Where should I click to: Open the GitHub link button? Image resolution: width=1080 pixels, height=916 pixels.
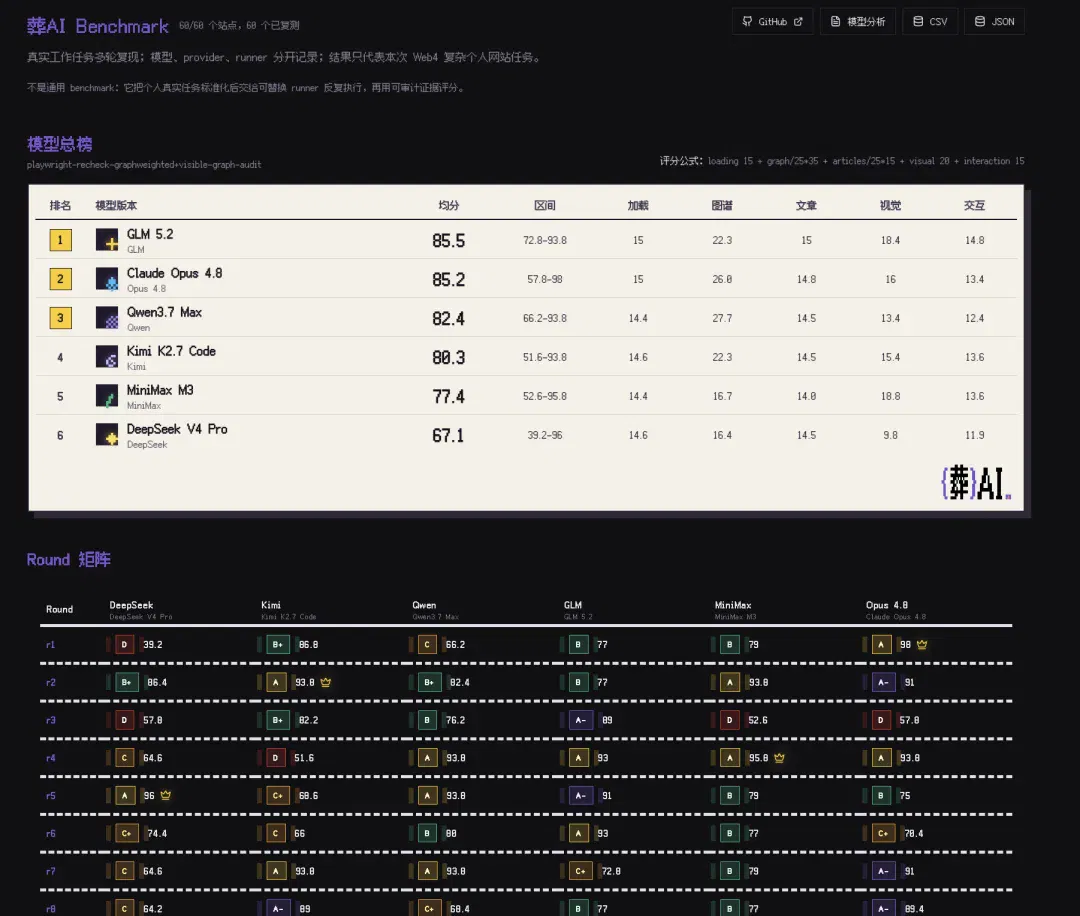772,21
